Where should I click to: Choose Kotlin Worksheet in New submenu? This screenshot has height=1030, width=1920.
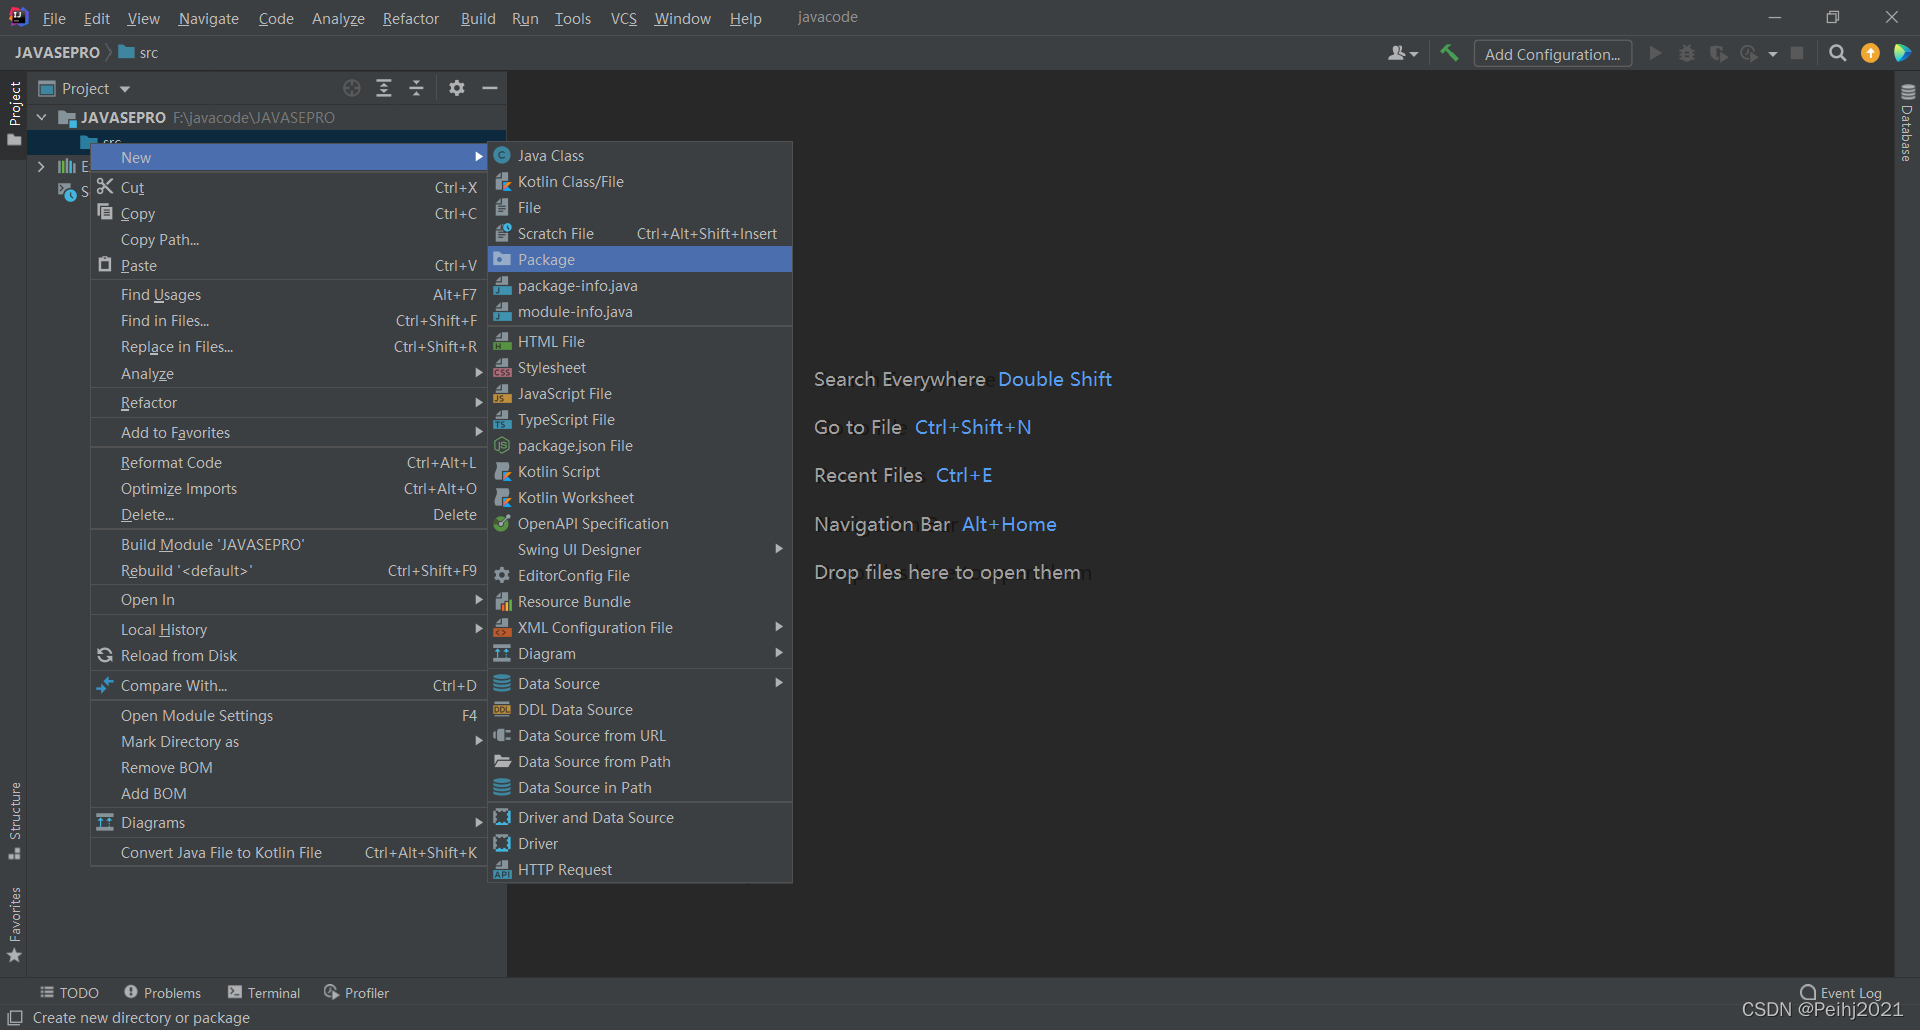(640, 498)
